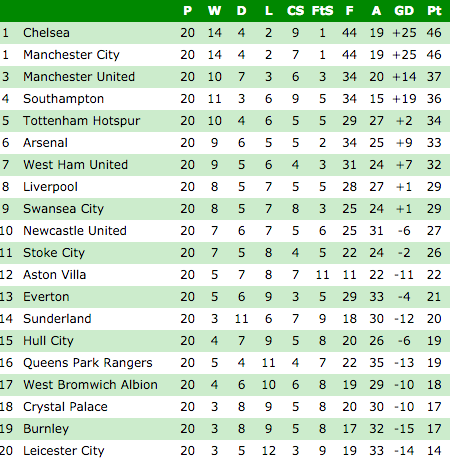Screen dimensions: 450x461
Task: Sort by the GD column header
Action: pos(404,11)
